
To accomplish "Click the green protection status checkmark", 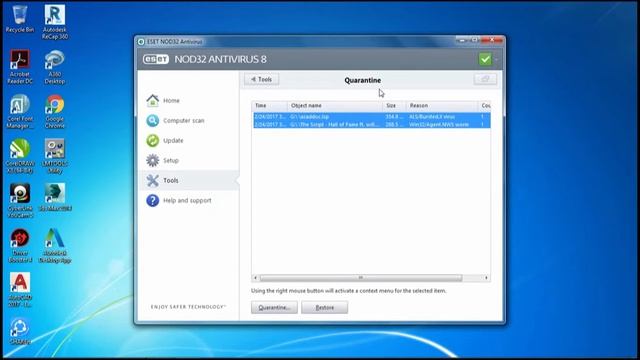I will click(x=485, y=59).
